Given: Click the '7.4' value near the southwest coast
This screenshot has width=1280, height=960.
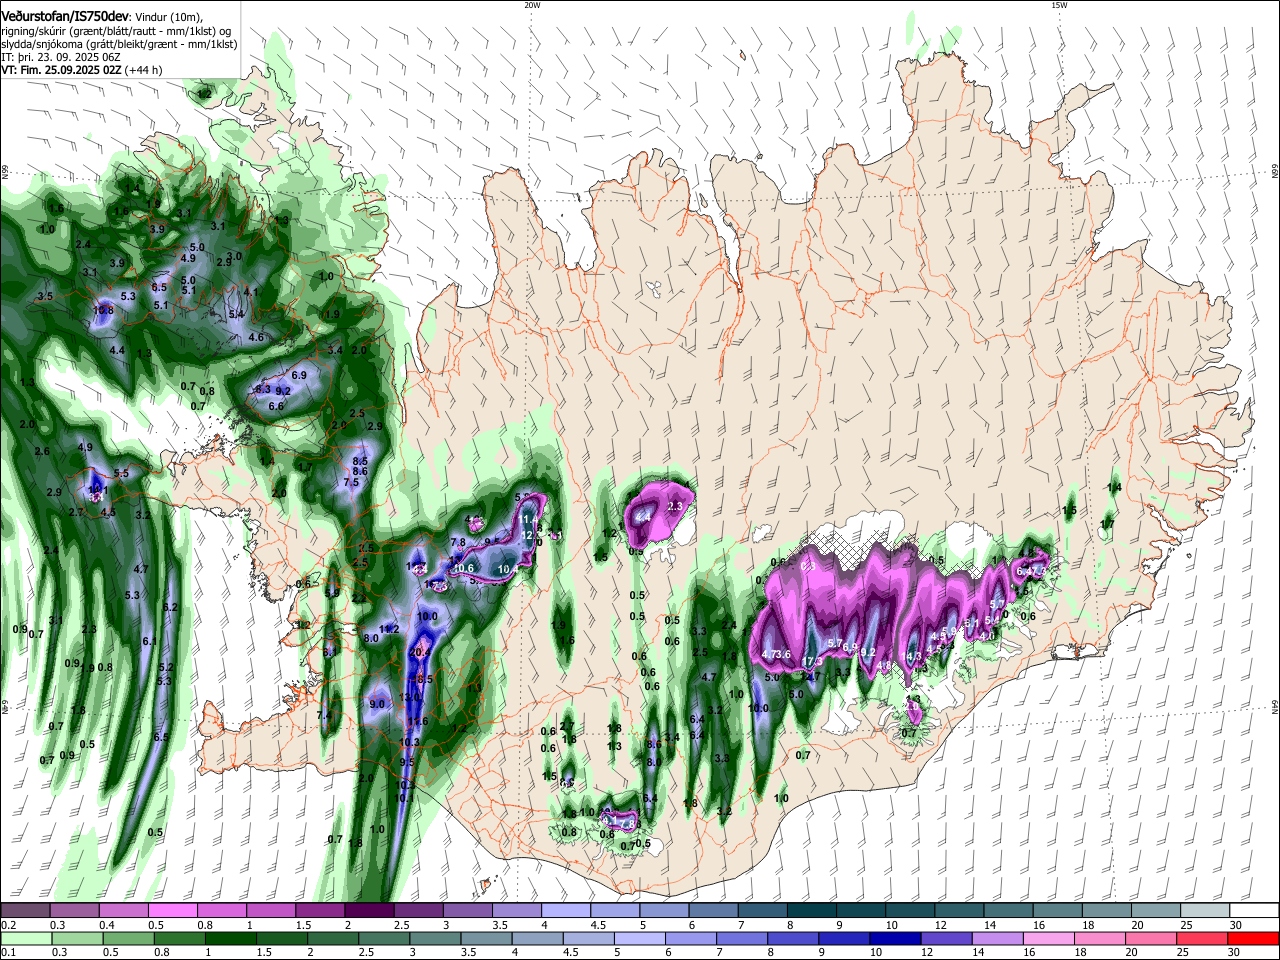Looking at the screenshot, I should pyautogui.click(x=324, y=716).
